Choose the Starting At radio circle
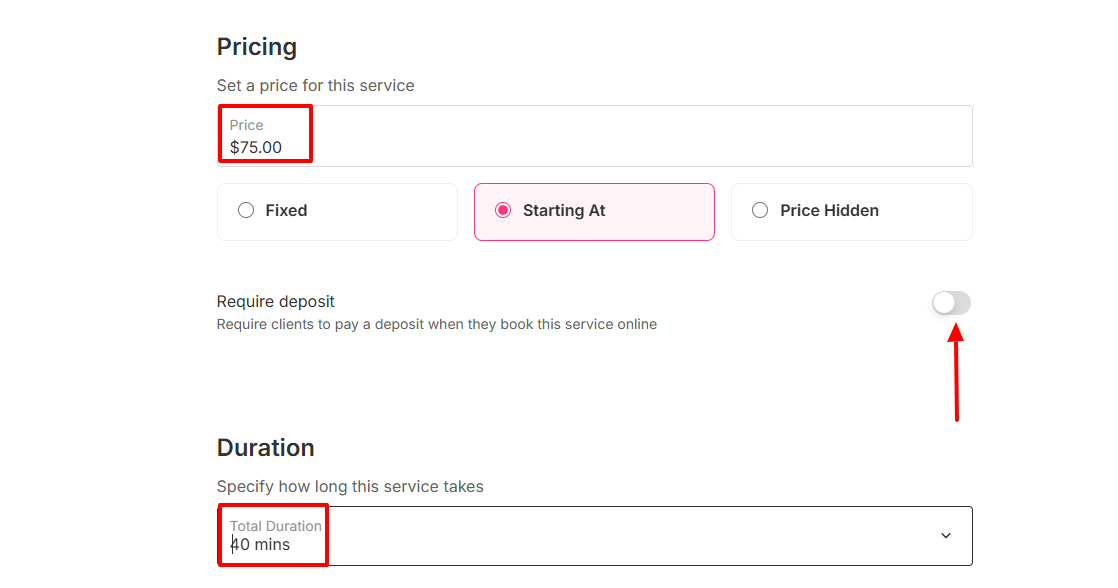Image resolution: width=1118 pixels, height=588 pixels. coord(503,211)
